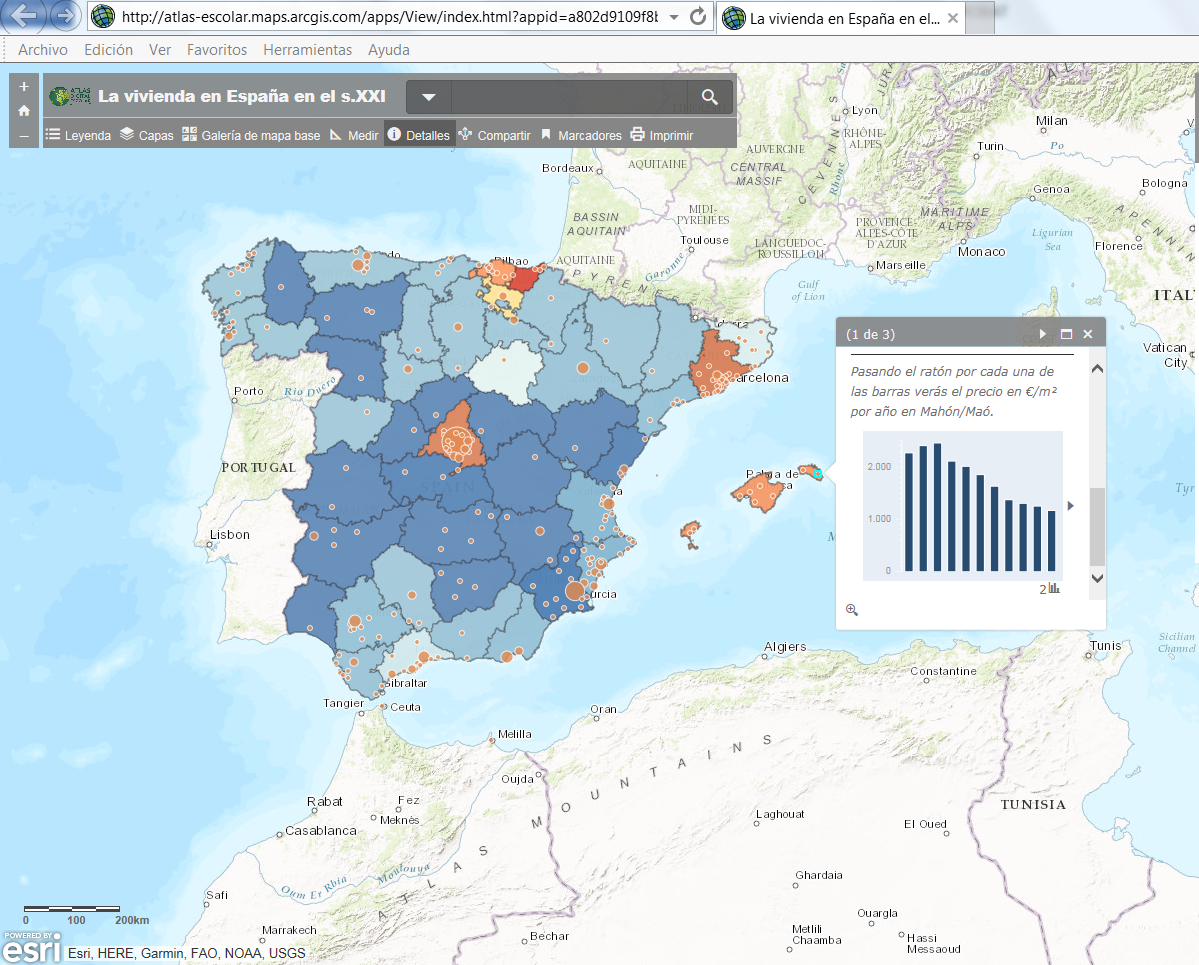The image size is (1199, 965).
Task: Click the Toulouse city label
Action: (704, 240)
